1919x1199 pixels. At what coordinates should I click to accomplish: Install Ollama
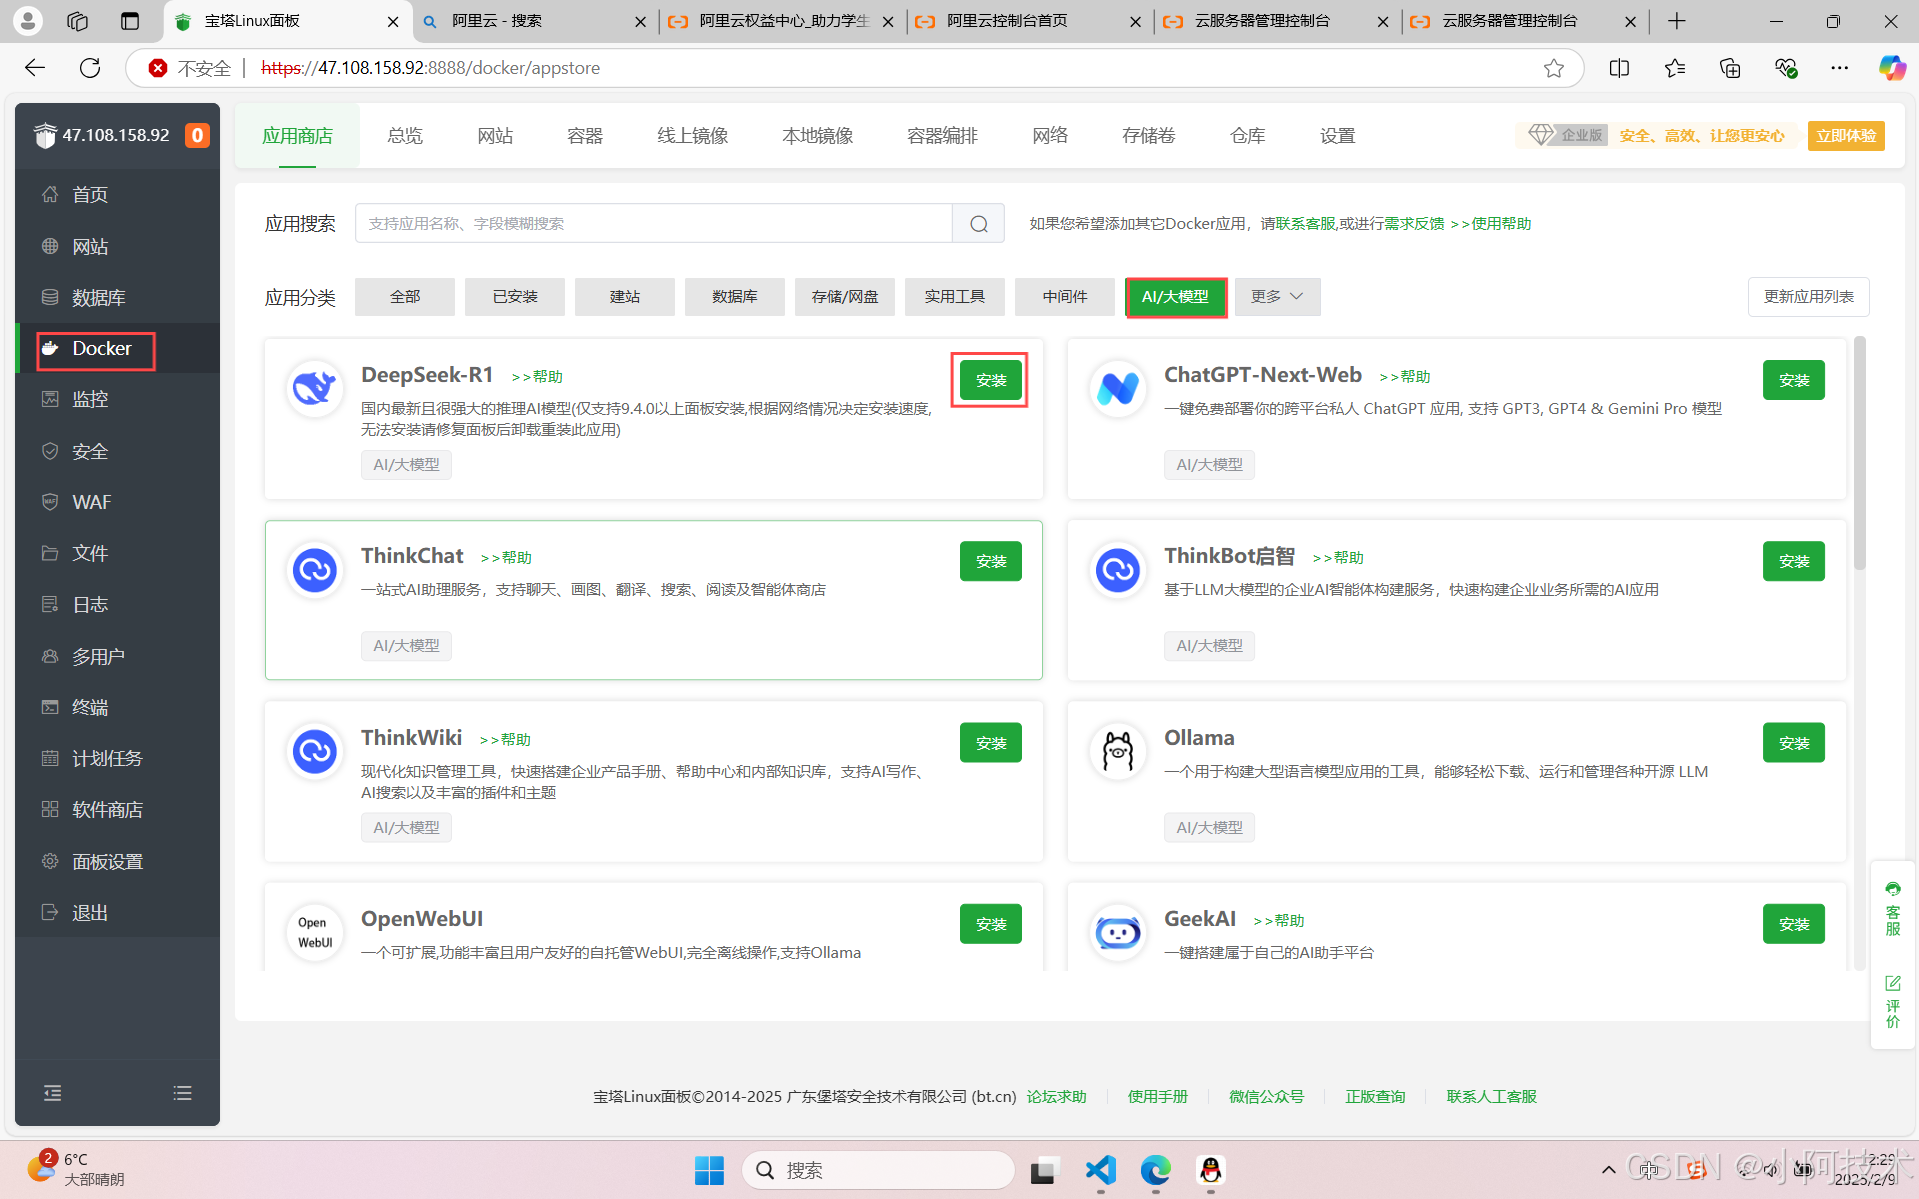[1793, 743]
